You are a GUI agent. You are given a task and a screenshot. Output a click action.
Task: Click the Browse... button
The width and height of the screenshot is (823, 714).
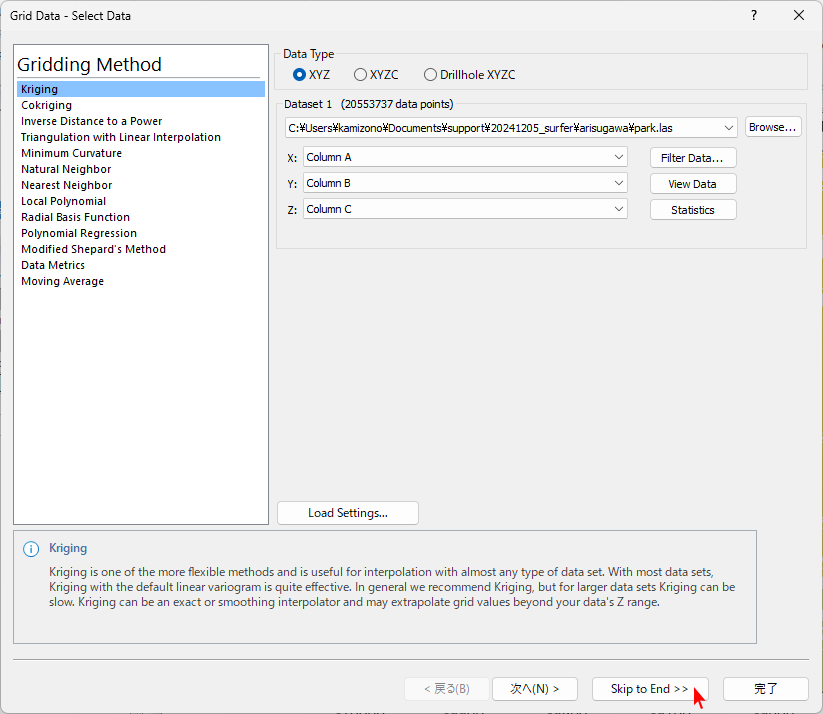pos(772,128)
